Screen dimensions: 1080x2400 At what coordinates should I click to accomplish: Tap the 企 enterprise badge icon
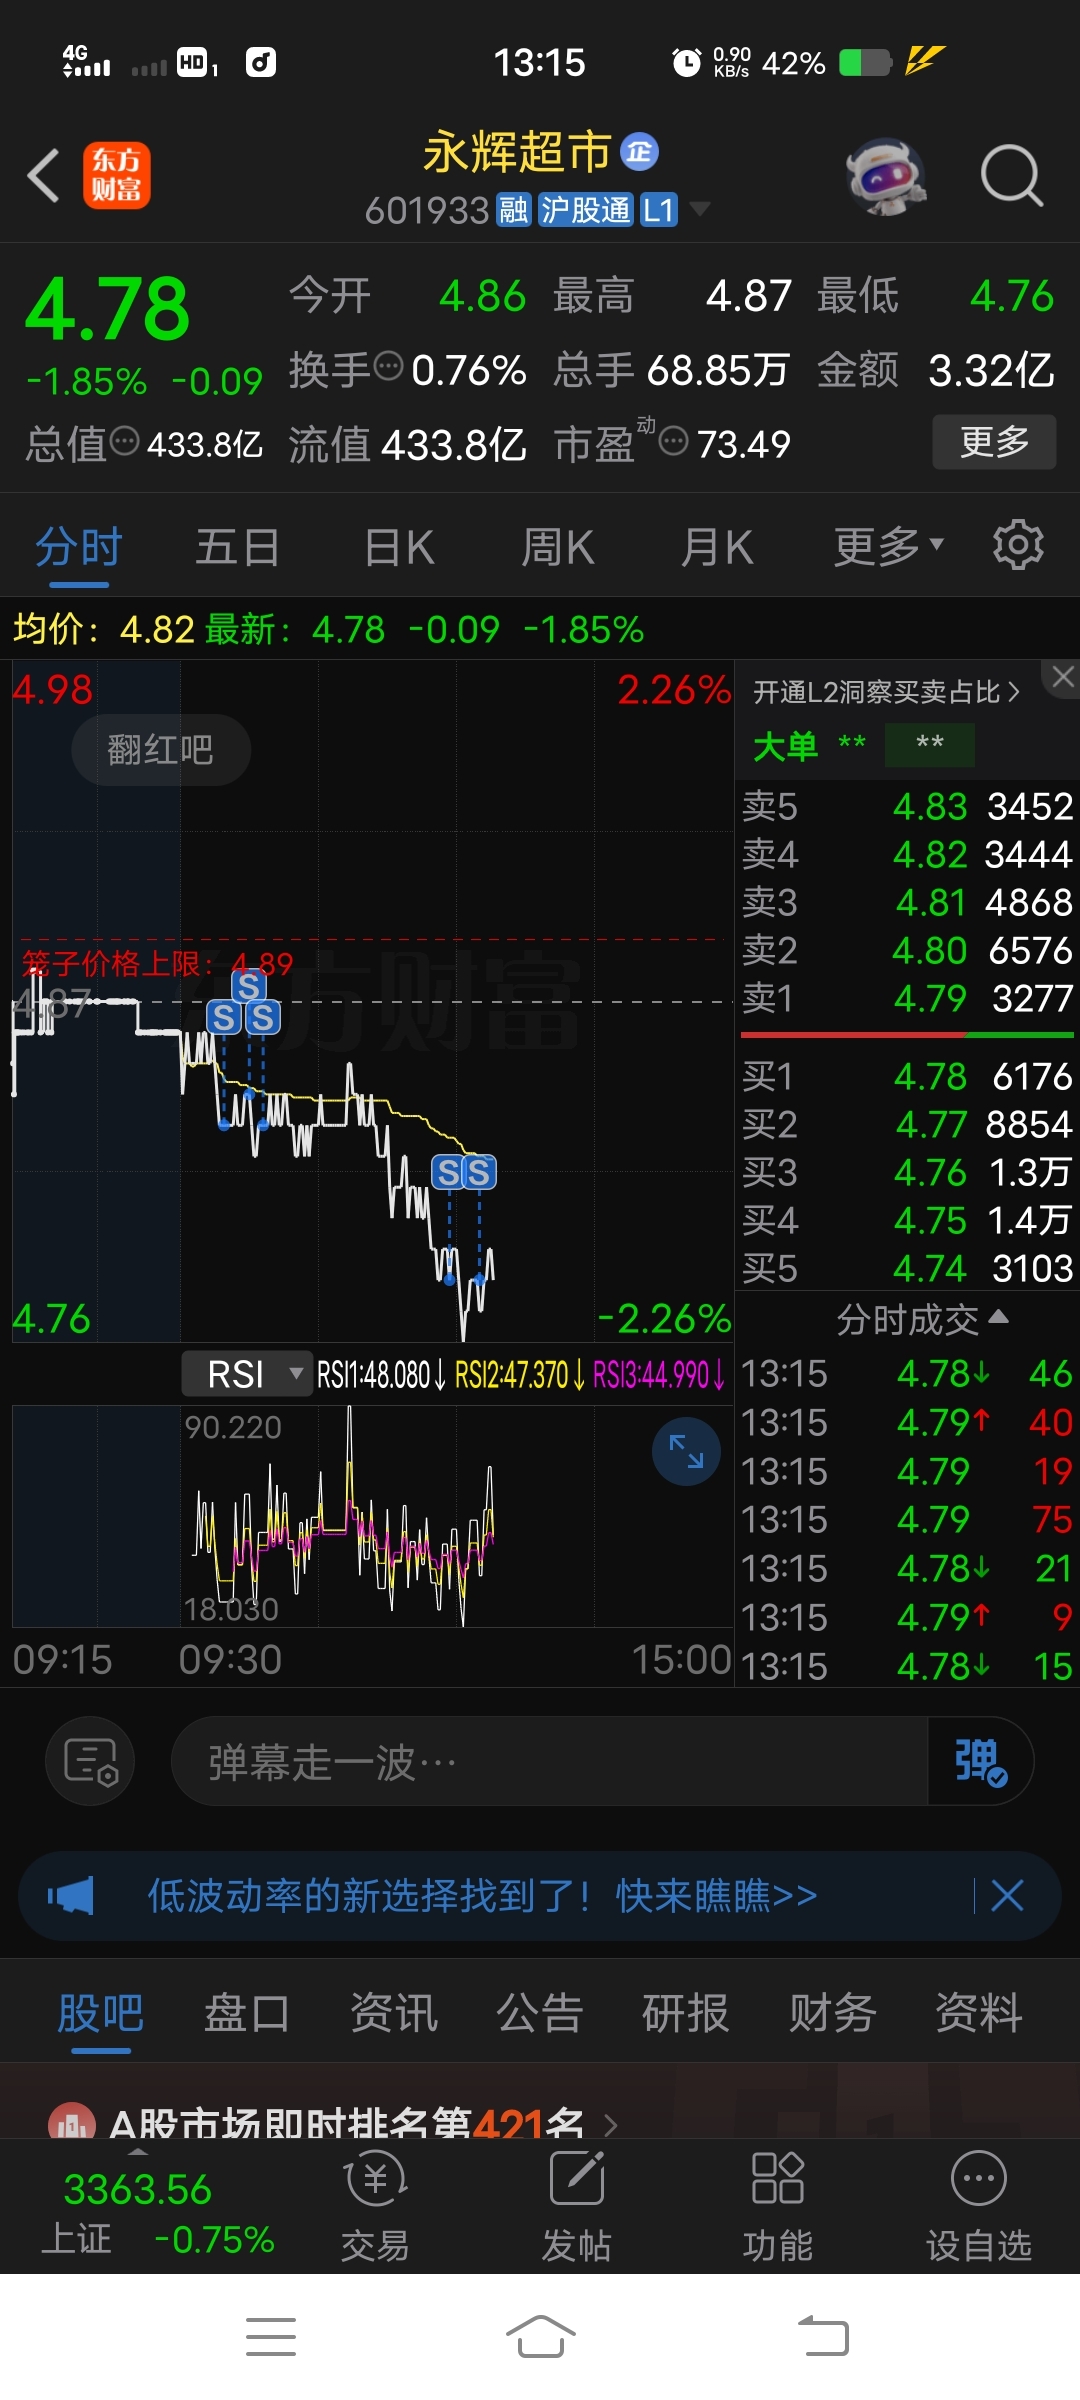(x=639, y=152)
